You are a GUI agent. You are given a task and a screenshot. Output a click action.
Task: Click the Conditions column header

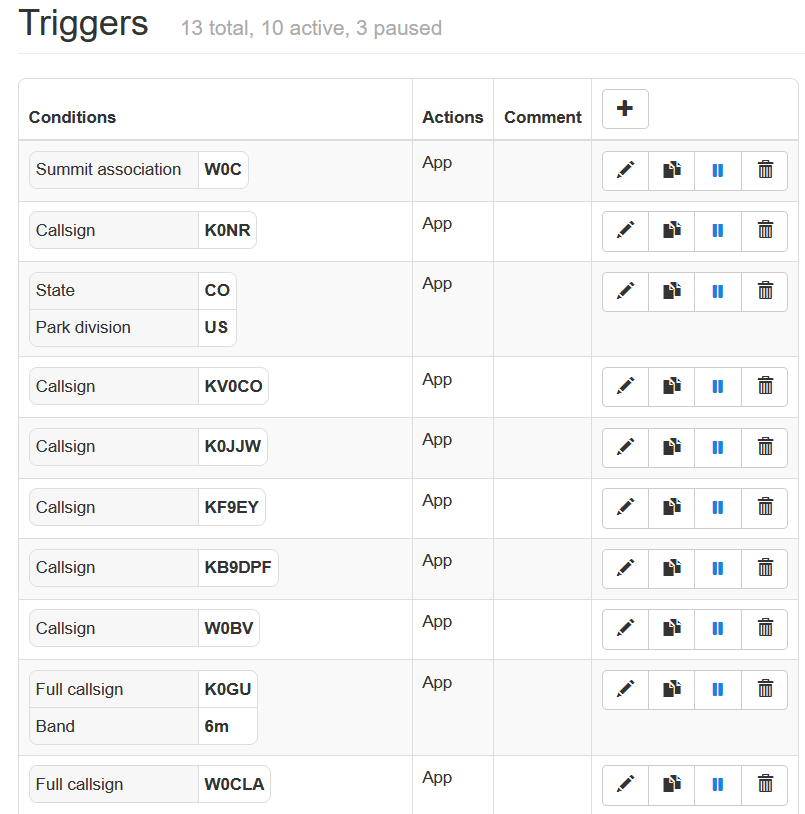[x=72, y=117]
